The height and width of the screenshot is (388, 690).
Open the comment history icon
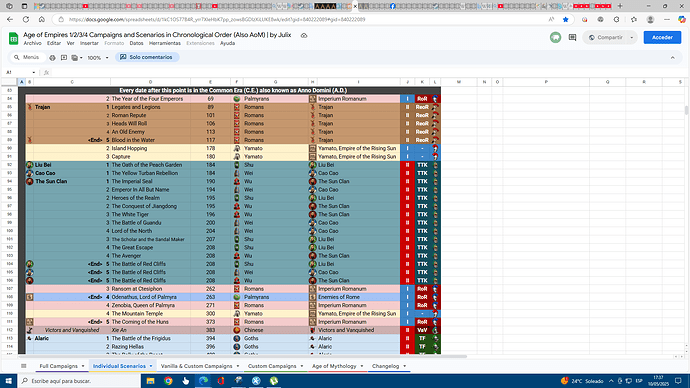[x=572, y=37]
